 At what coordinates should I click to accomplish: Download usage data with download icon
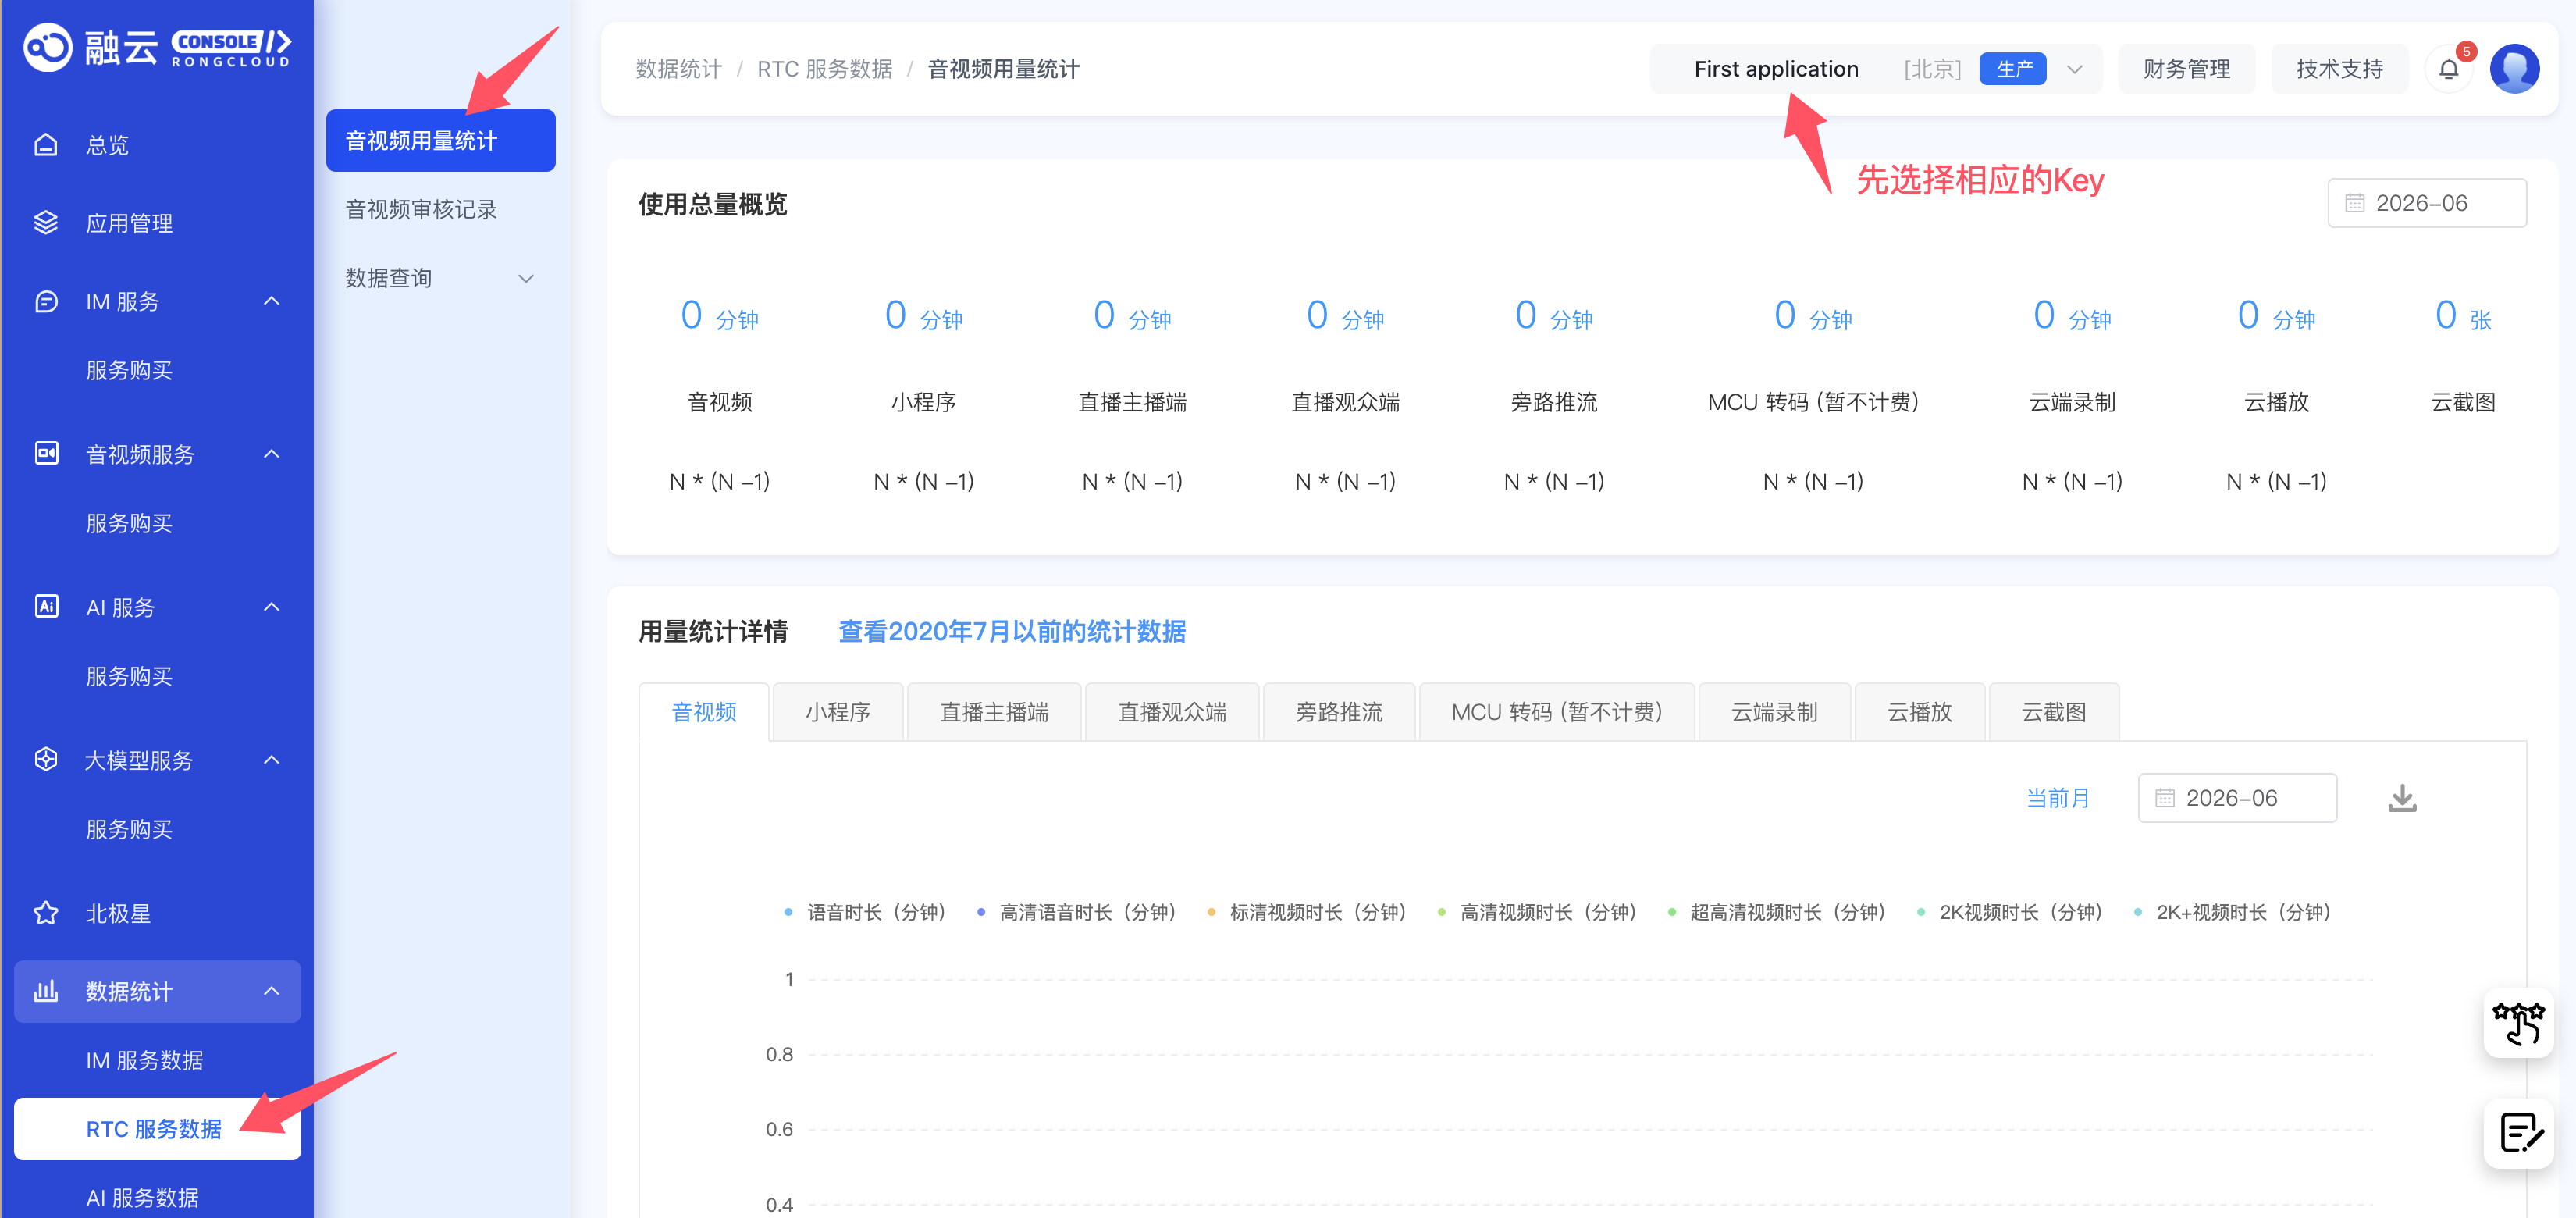(x=2402, y=798)
